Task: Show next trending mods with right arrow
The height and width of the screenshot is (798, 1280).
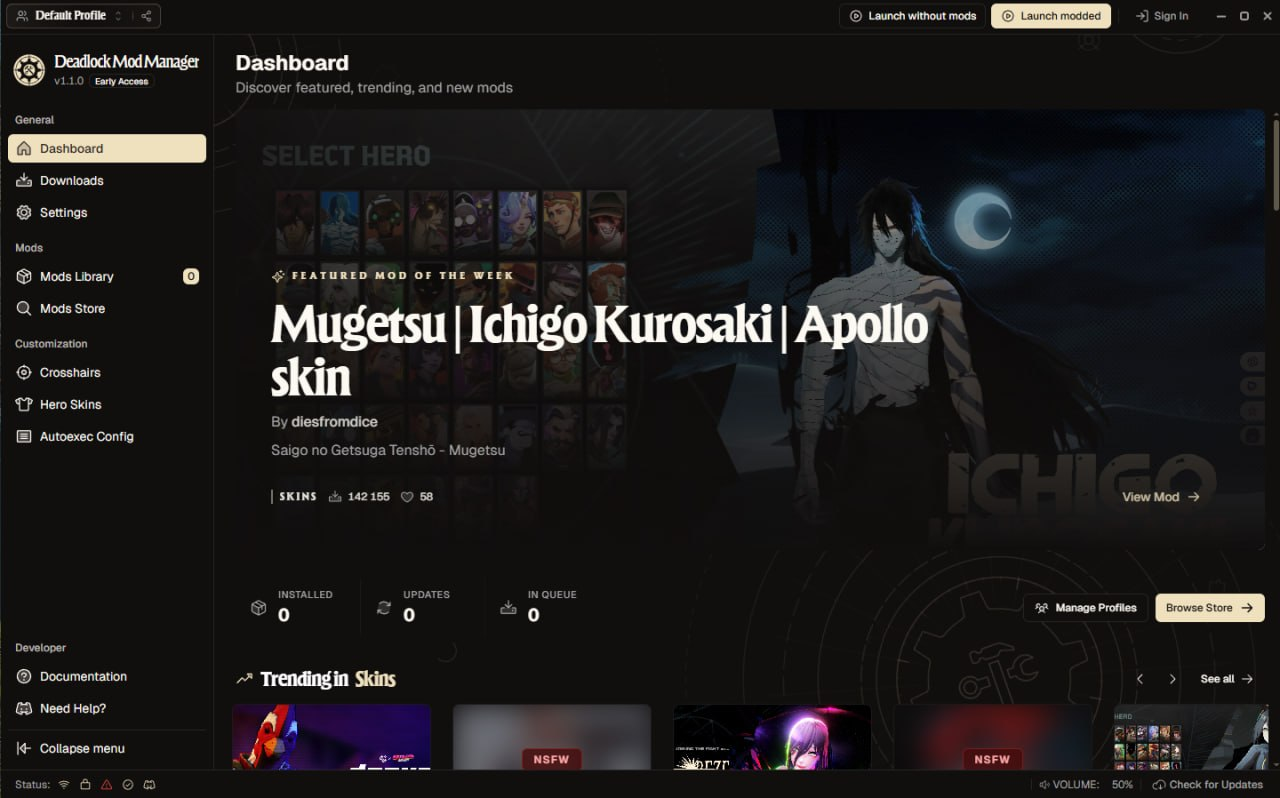Action: pyautogui.click(x=1172, y=679)
